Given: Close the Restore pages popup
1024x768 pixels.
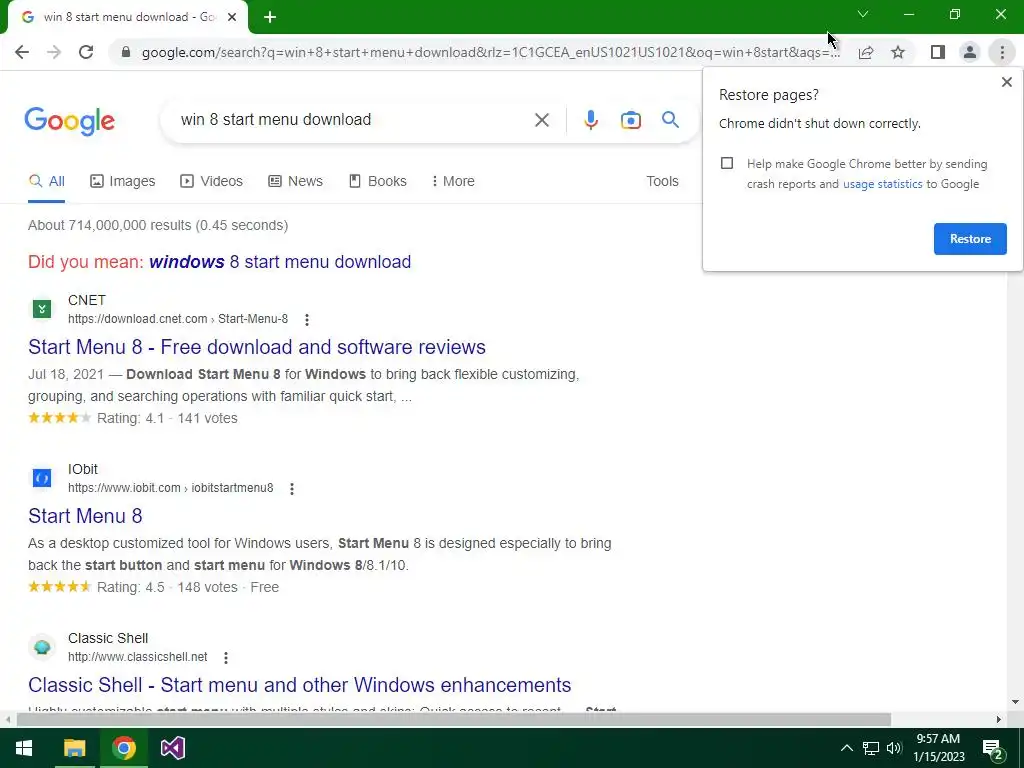Looking at the screenshot, I should point(1006,82).
